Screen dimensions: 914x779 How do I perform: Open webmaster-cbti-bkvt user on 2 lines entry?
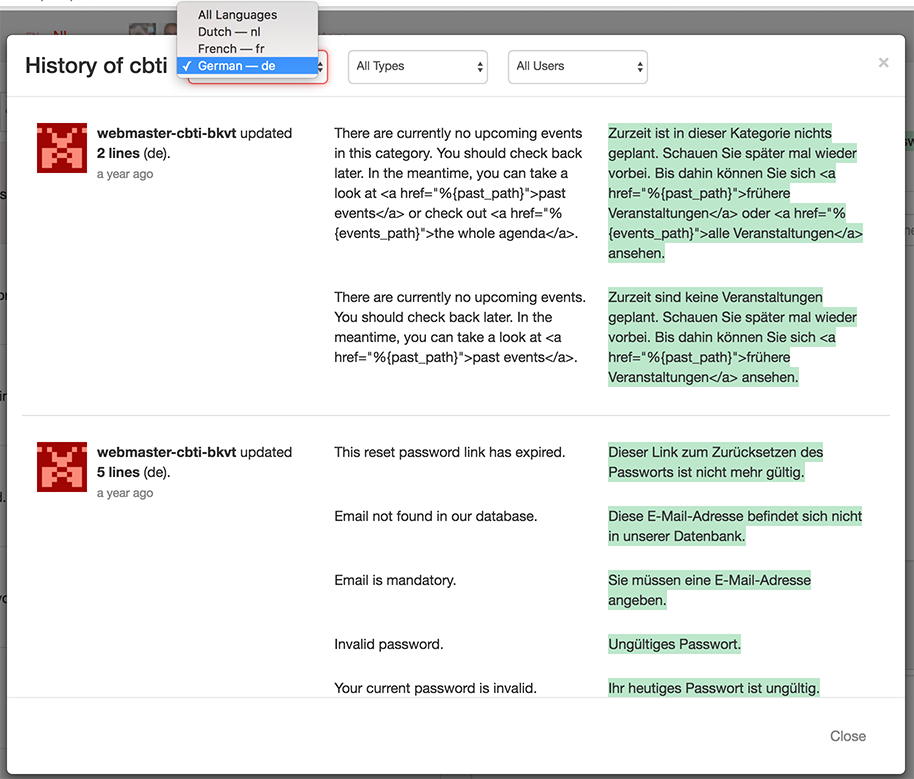pos(167,134)
